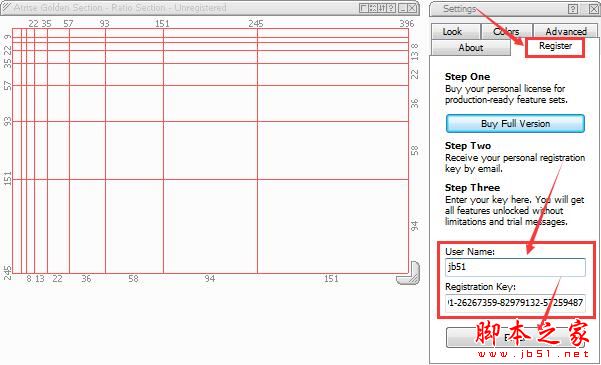Close the Settings panel

point(593,9)
